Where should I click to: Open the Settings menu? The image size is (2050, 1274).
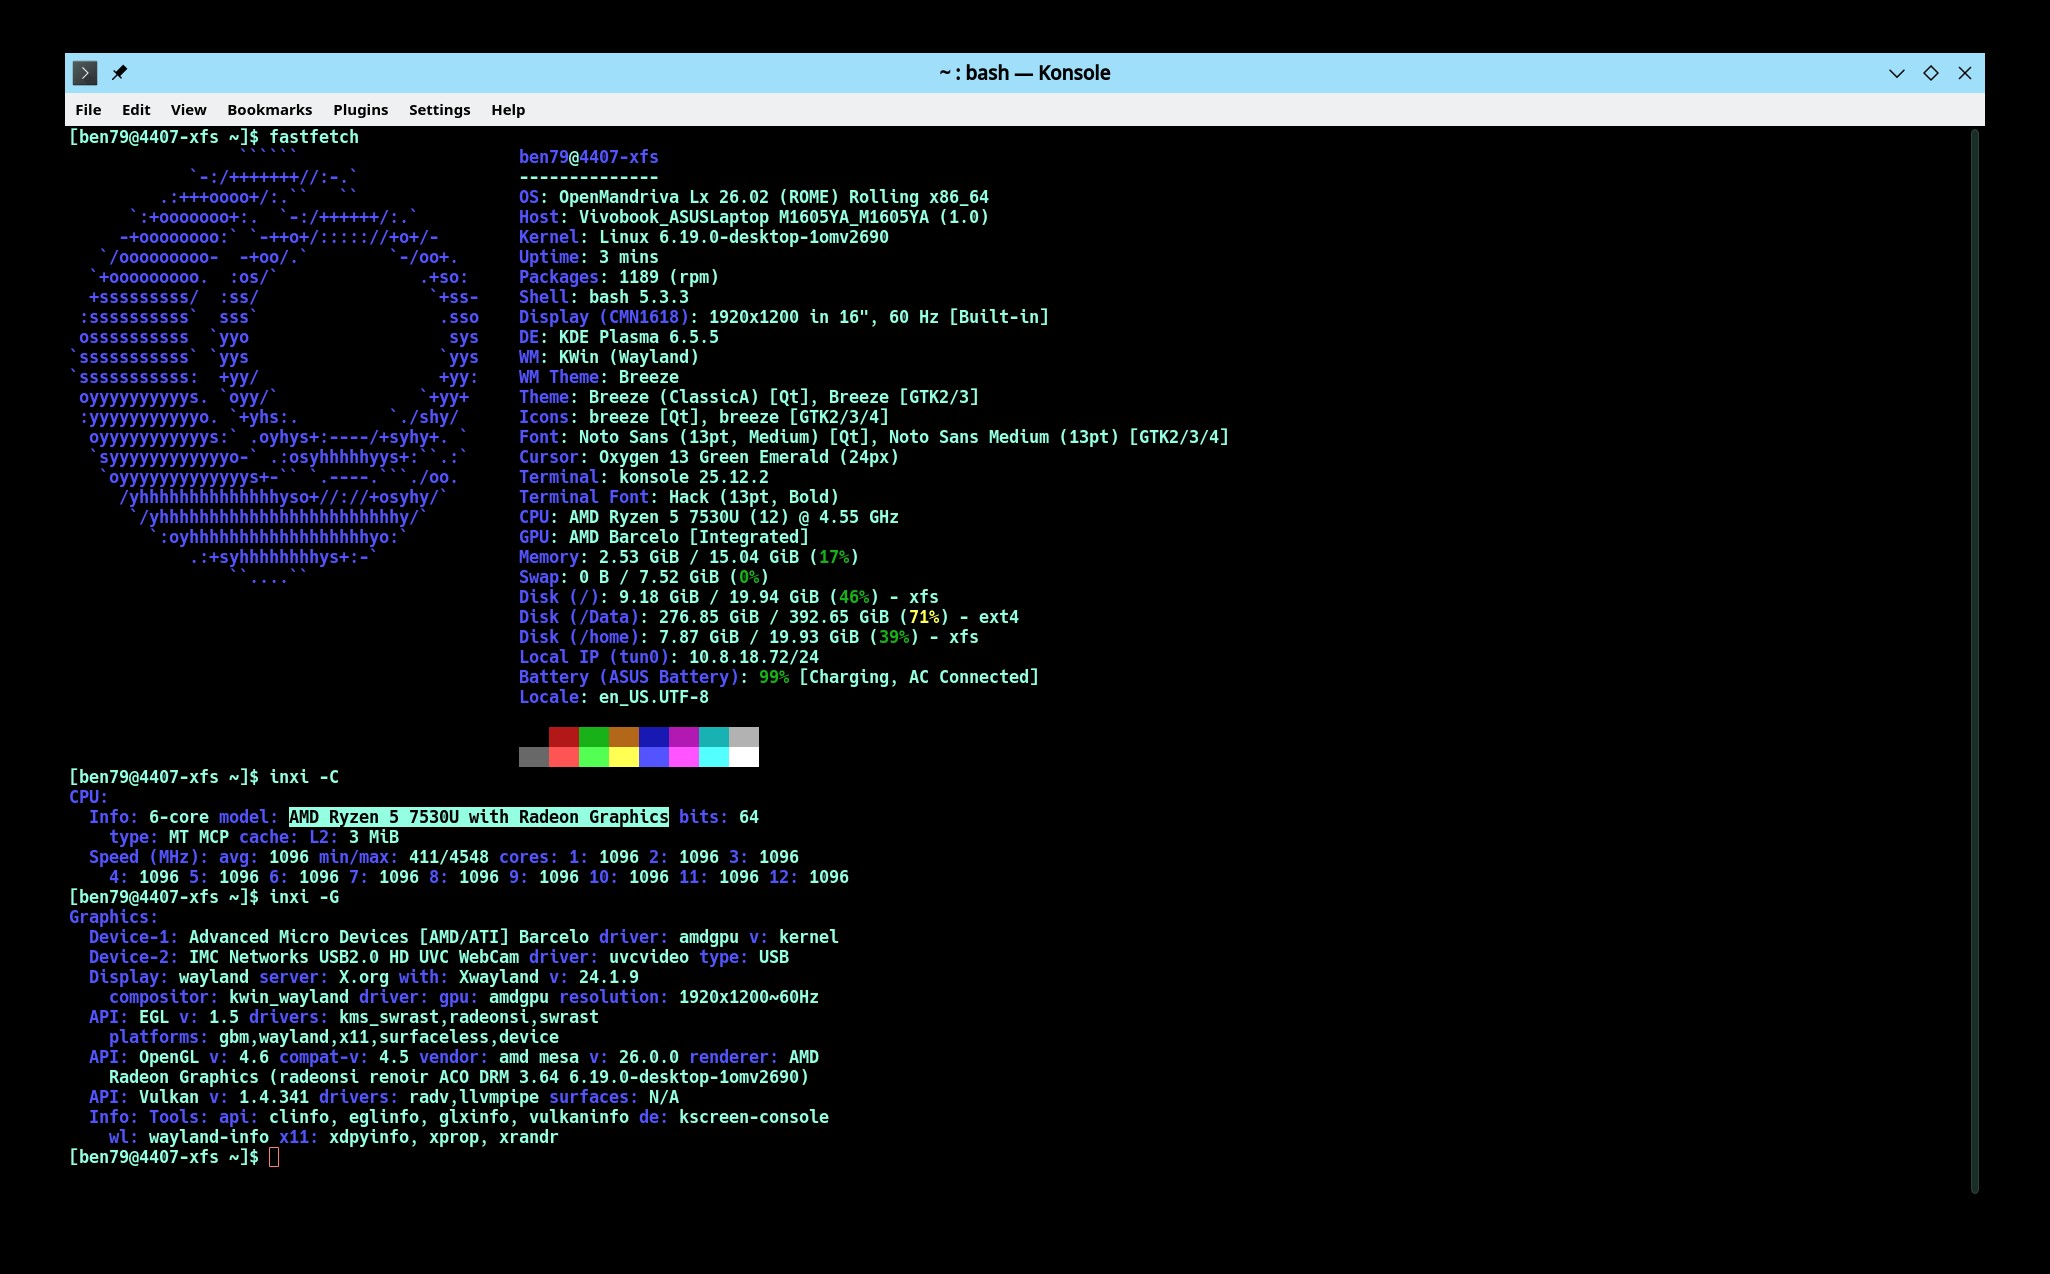(x=439, y=110)
